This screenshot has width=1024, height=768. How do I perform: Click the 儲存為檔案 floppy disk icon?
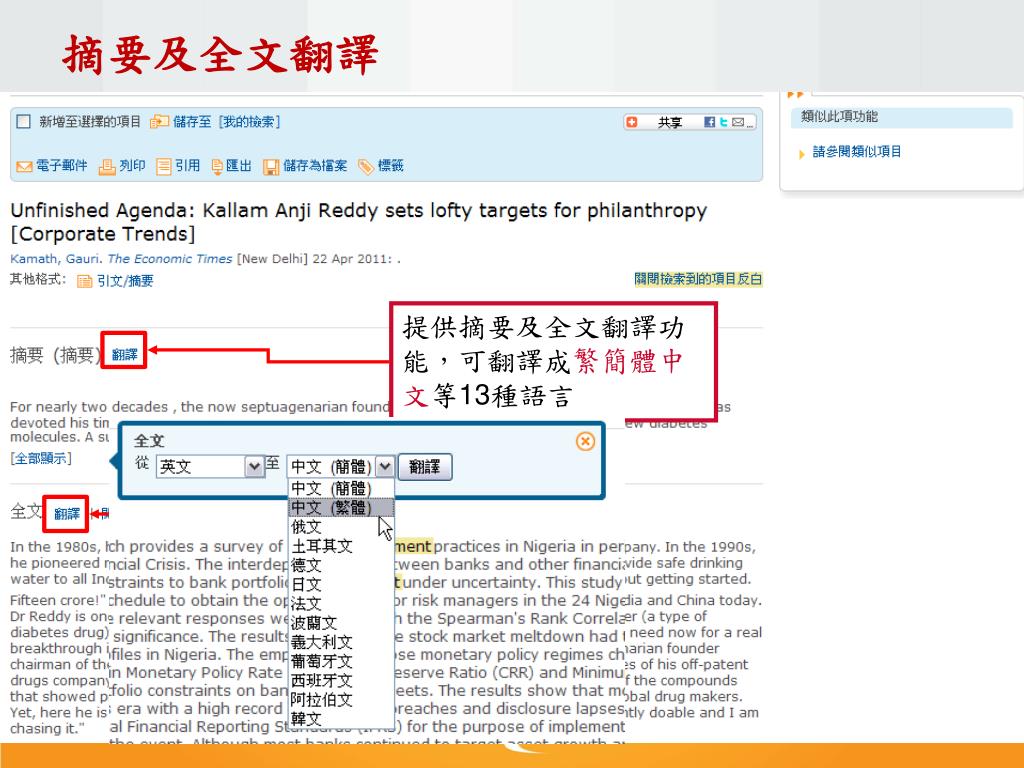(x=271, y=167)
